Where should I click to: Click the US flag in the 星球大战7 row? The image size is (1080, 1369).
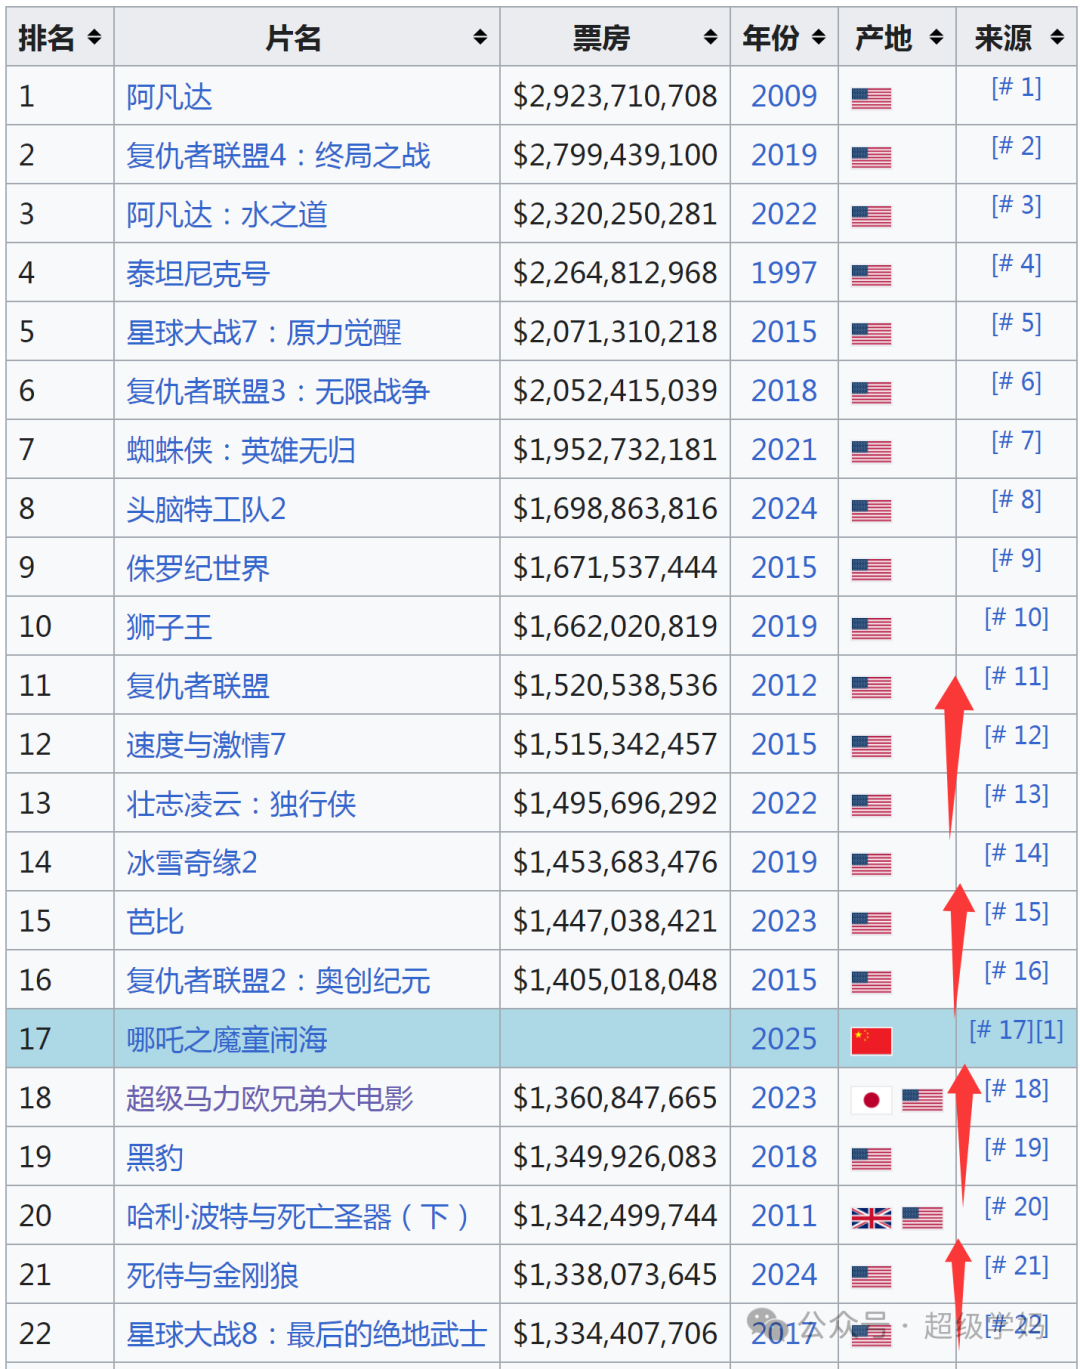pyautogui.click(x=871, y=334)
